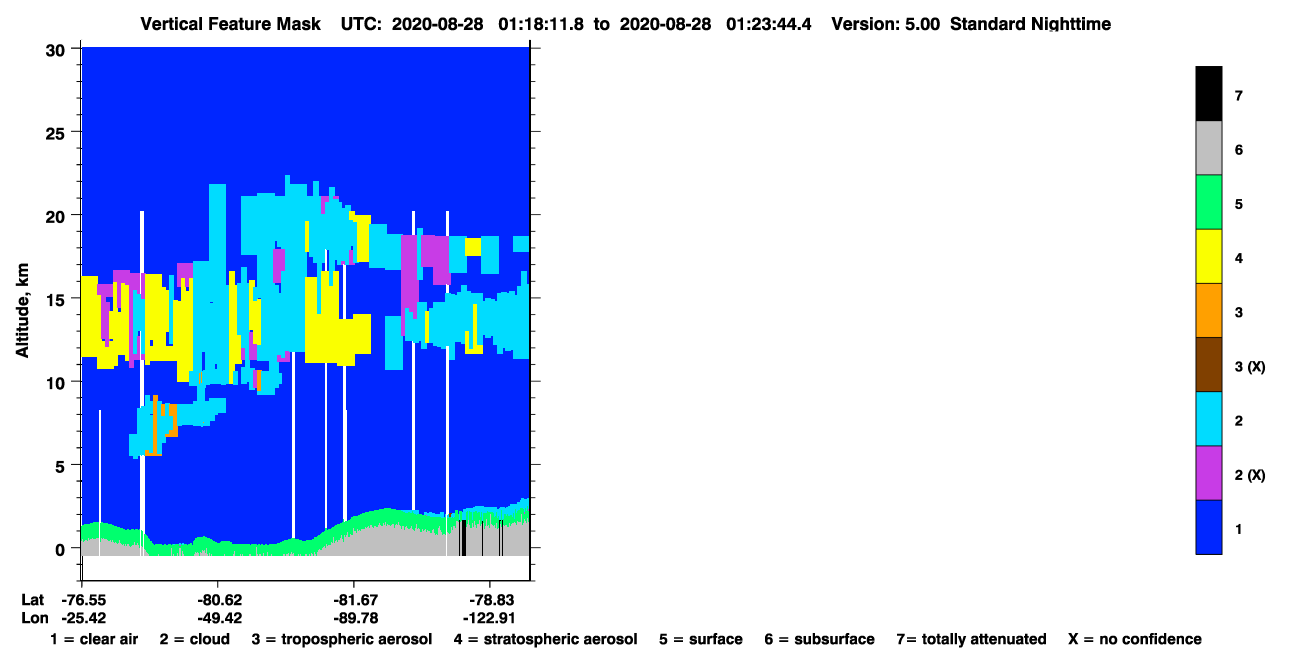Click the green color bar segment labeled 5
Screen dimensions: 1300x667
tap(1208, 202)
